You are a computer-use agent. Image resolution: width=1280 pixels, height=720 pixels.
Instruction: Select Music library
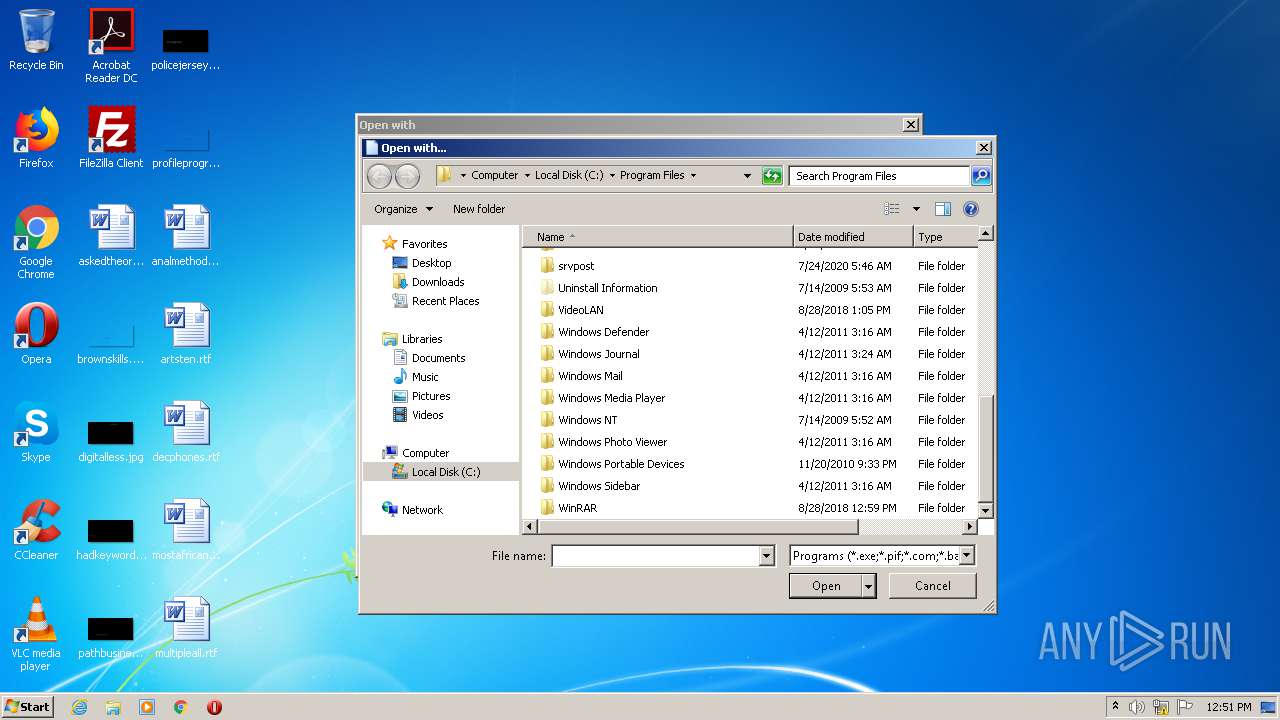pyautogui.click(x=425, y=377)
